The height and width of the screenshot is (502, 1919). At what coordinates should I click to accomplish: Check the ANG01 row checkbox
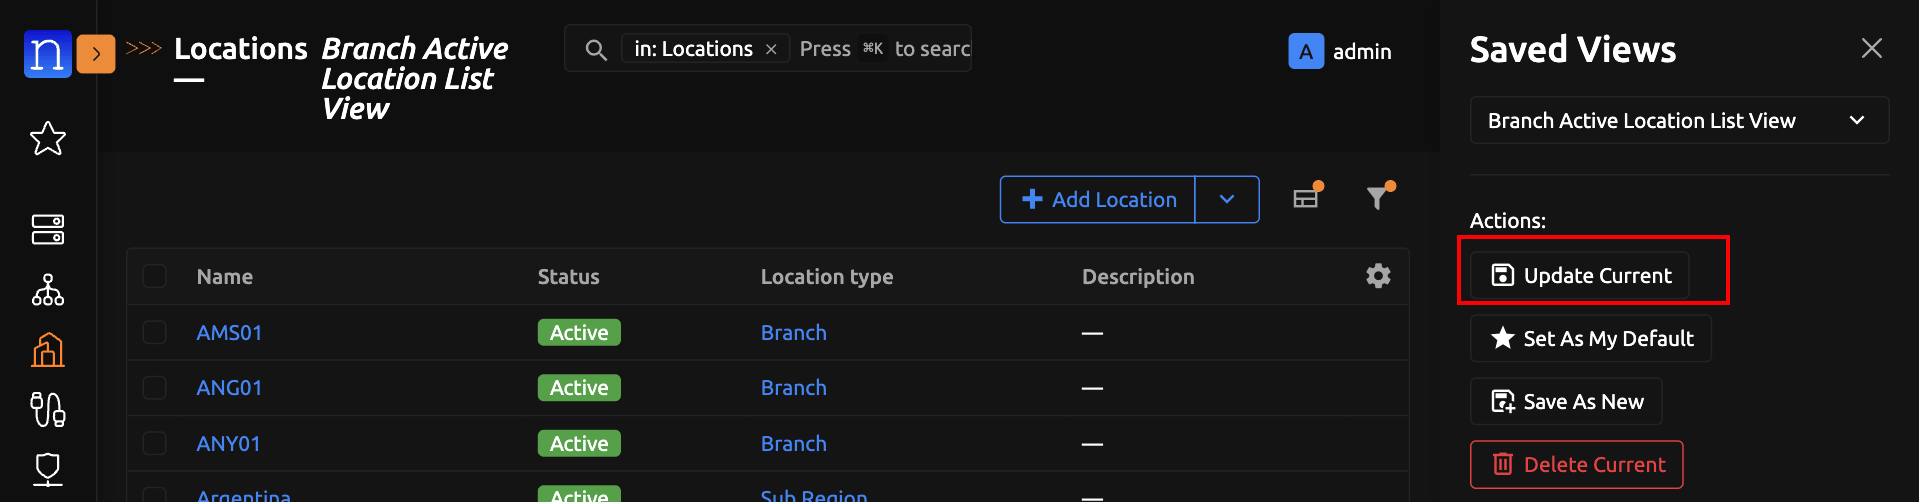pyautogui.click(x=155, y=387)
